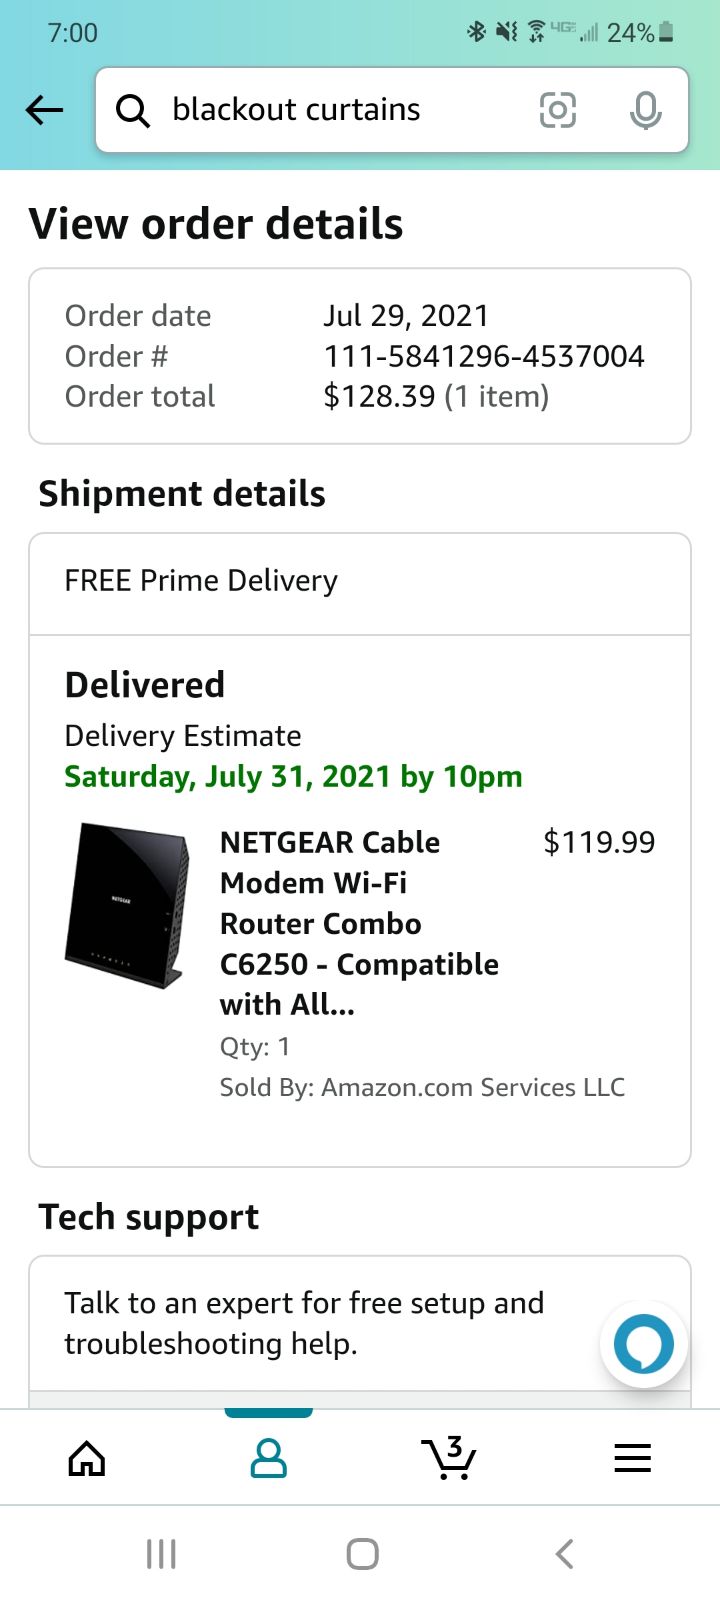Tap the Sold By Amazon.com Services LLC text

click(422, 1087)
